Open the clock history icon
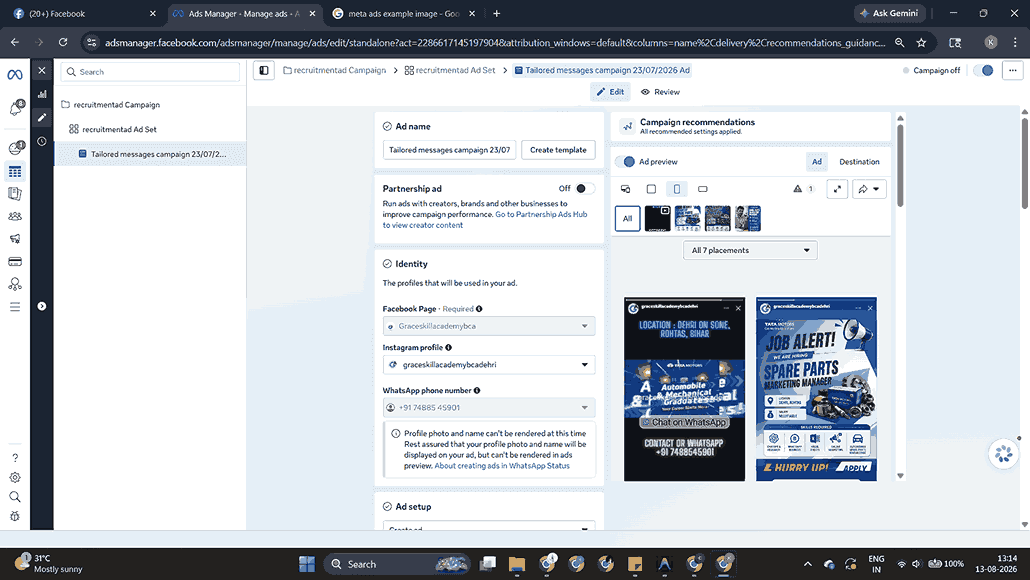Screen dimensions: 1030x580 42,141
